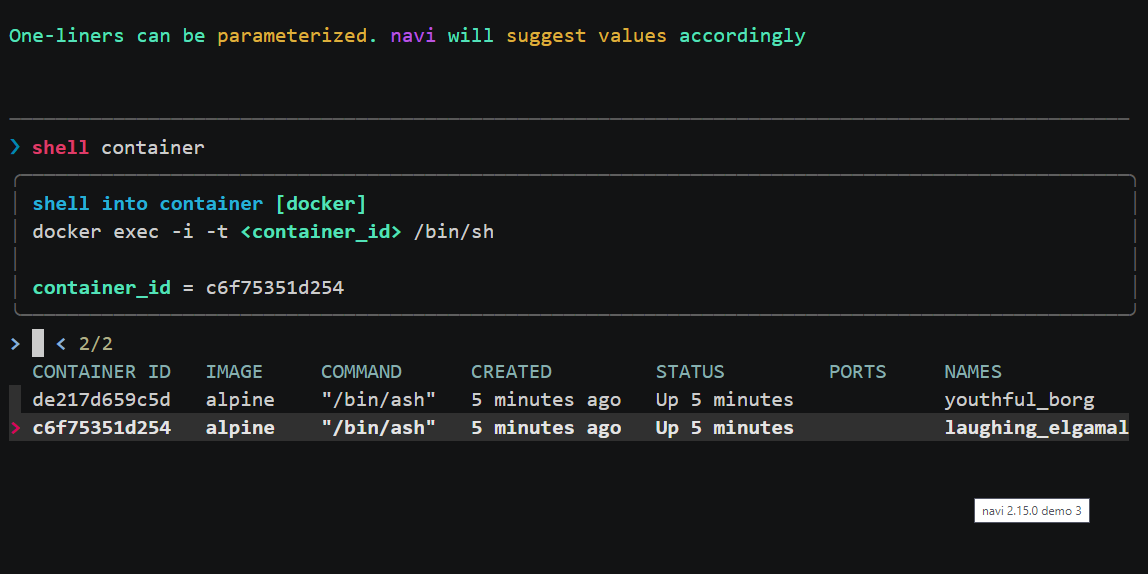
Task: Click the laughing_elgamal container name
Action: pos(1036,428)
